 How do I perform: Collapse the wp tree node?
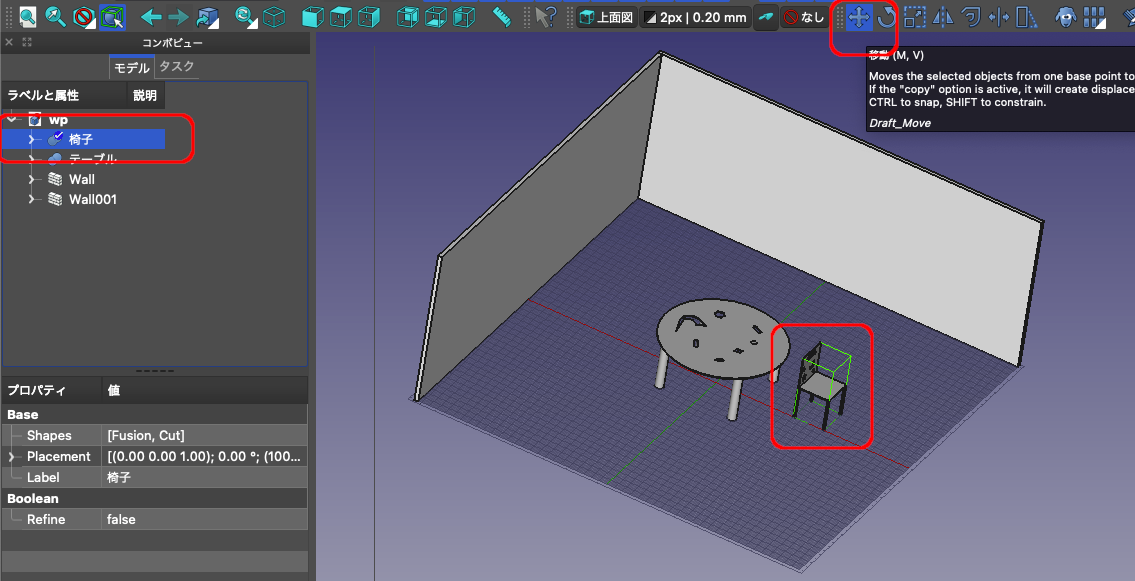[10, 119]
